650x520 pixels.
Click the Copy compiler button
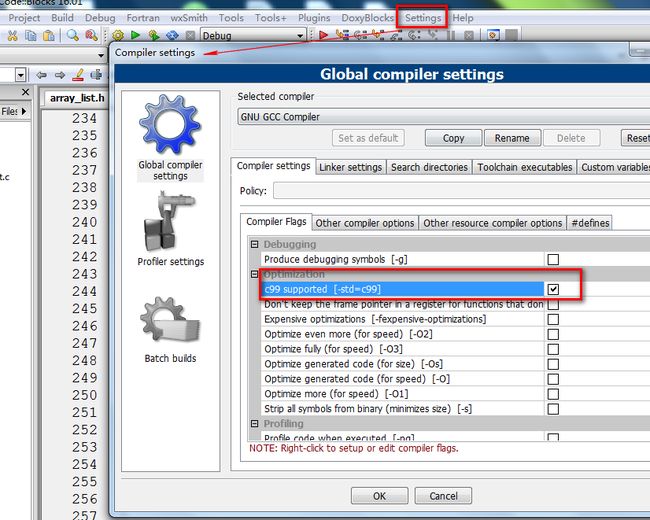tap(454, 138)
